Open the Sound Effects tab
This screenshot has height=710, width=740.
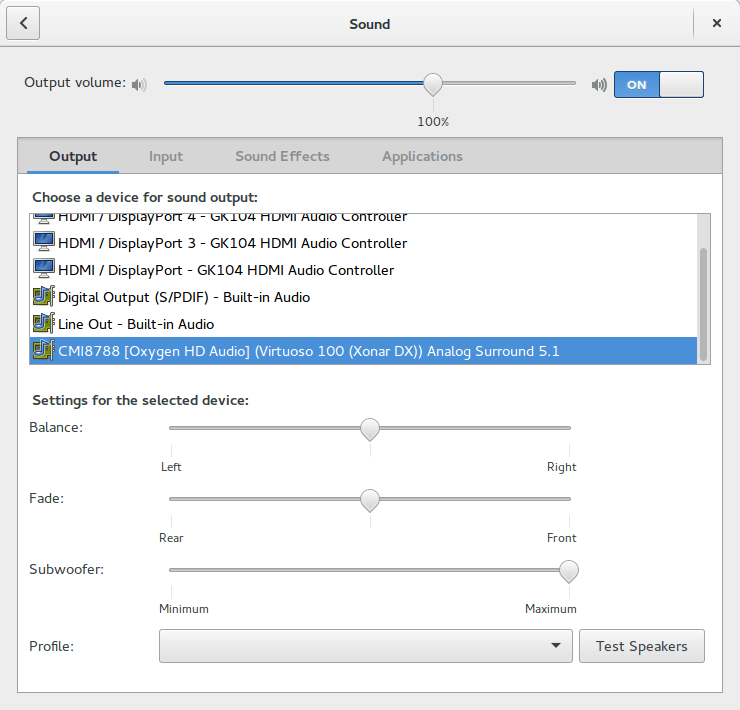[282, 156]
